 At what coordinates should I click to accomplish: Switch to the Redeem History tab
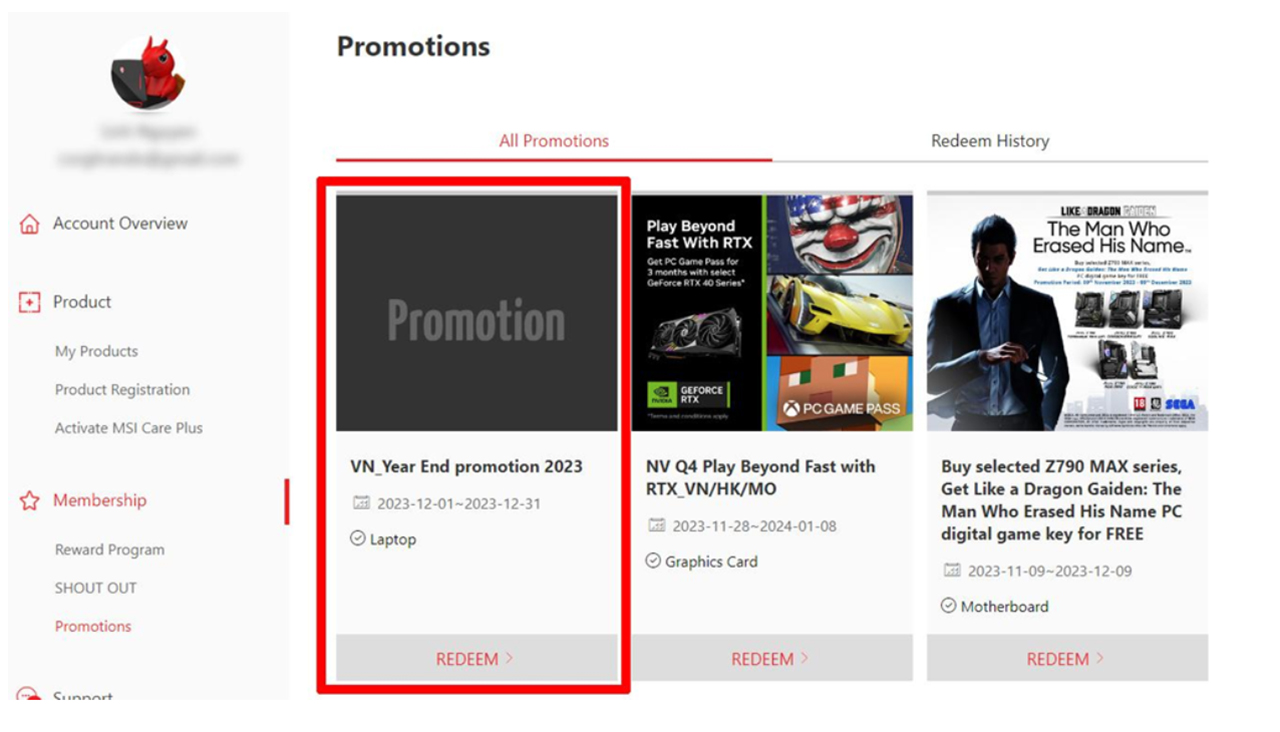(x=990, y=141)
